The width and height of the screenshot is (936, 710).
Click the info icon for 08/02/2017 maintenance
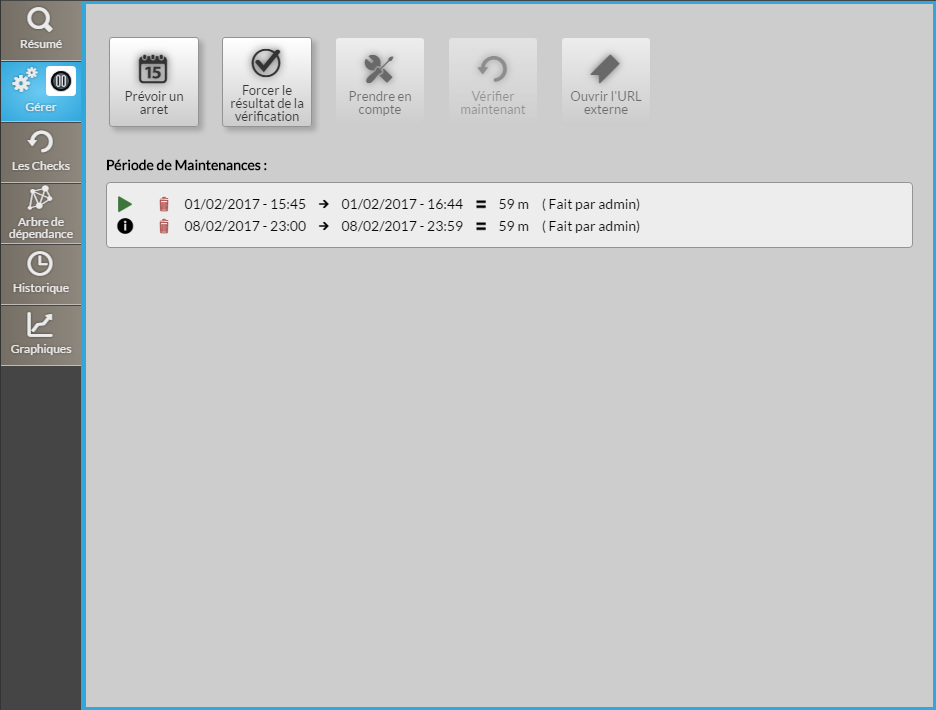click(x=125, y=226)
